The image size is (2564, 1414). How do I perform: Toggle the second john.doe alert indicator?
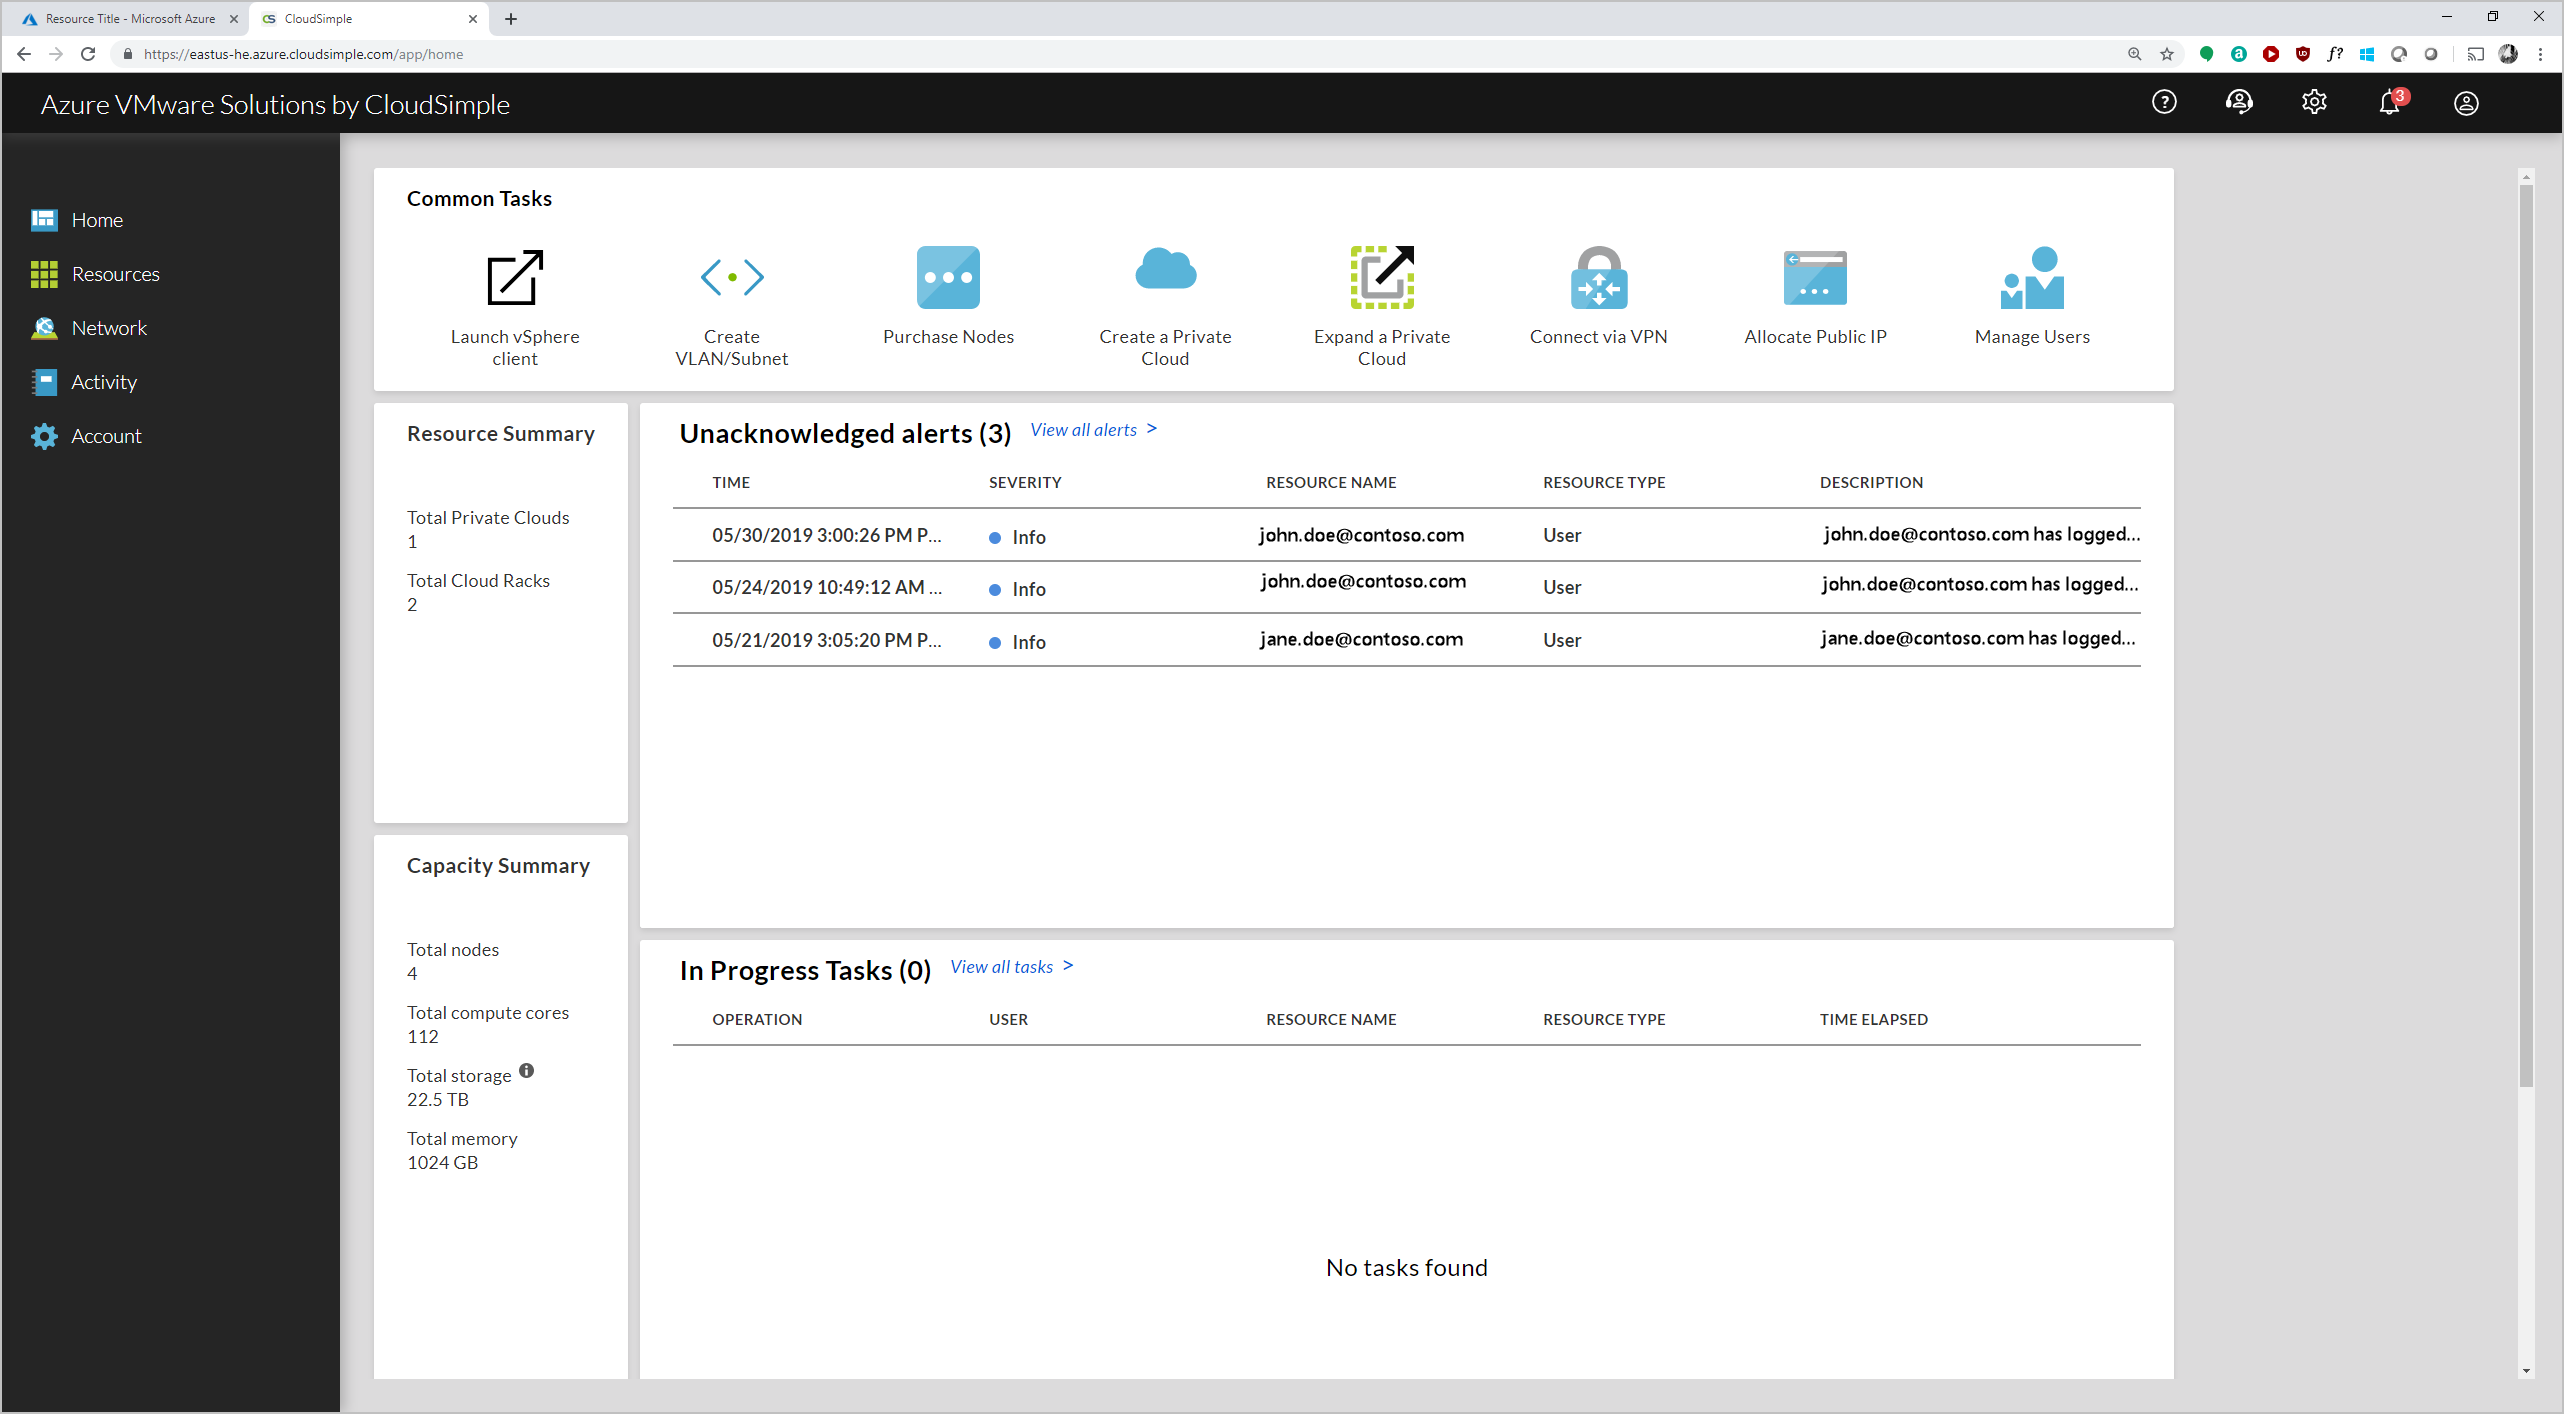click(x=994, y=589)
